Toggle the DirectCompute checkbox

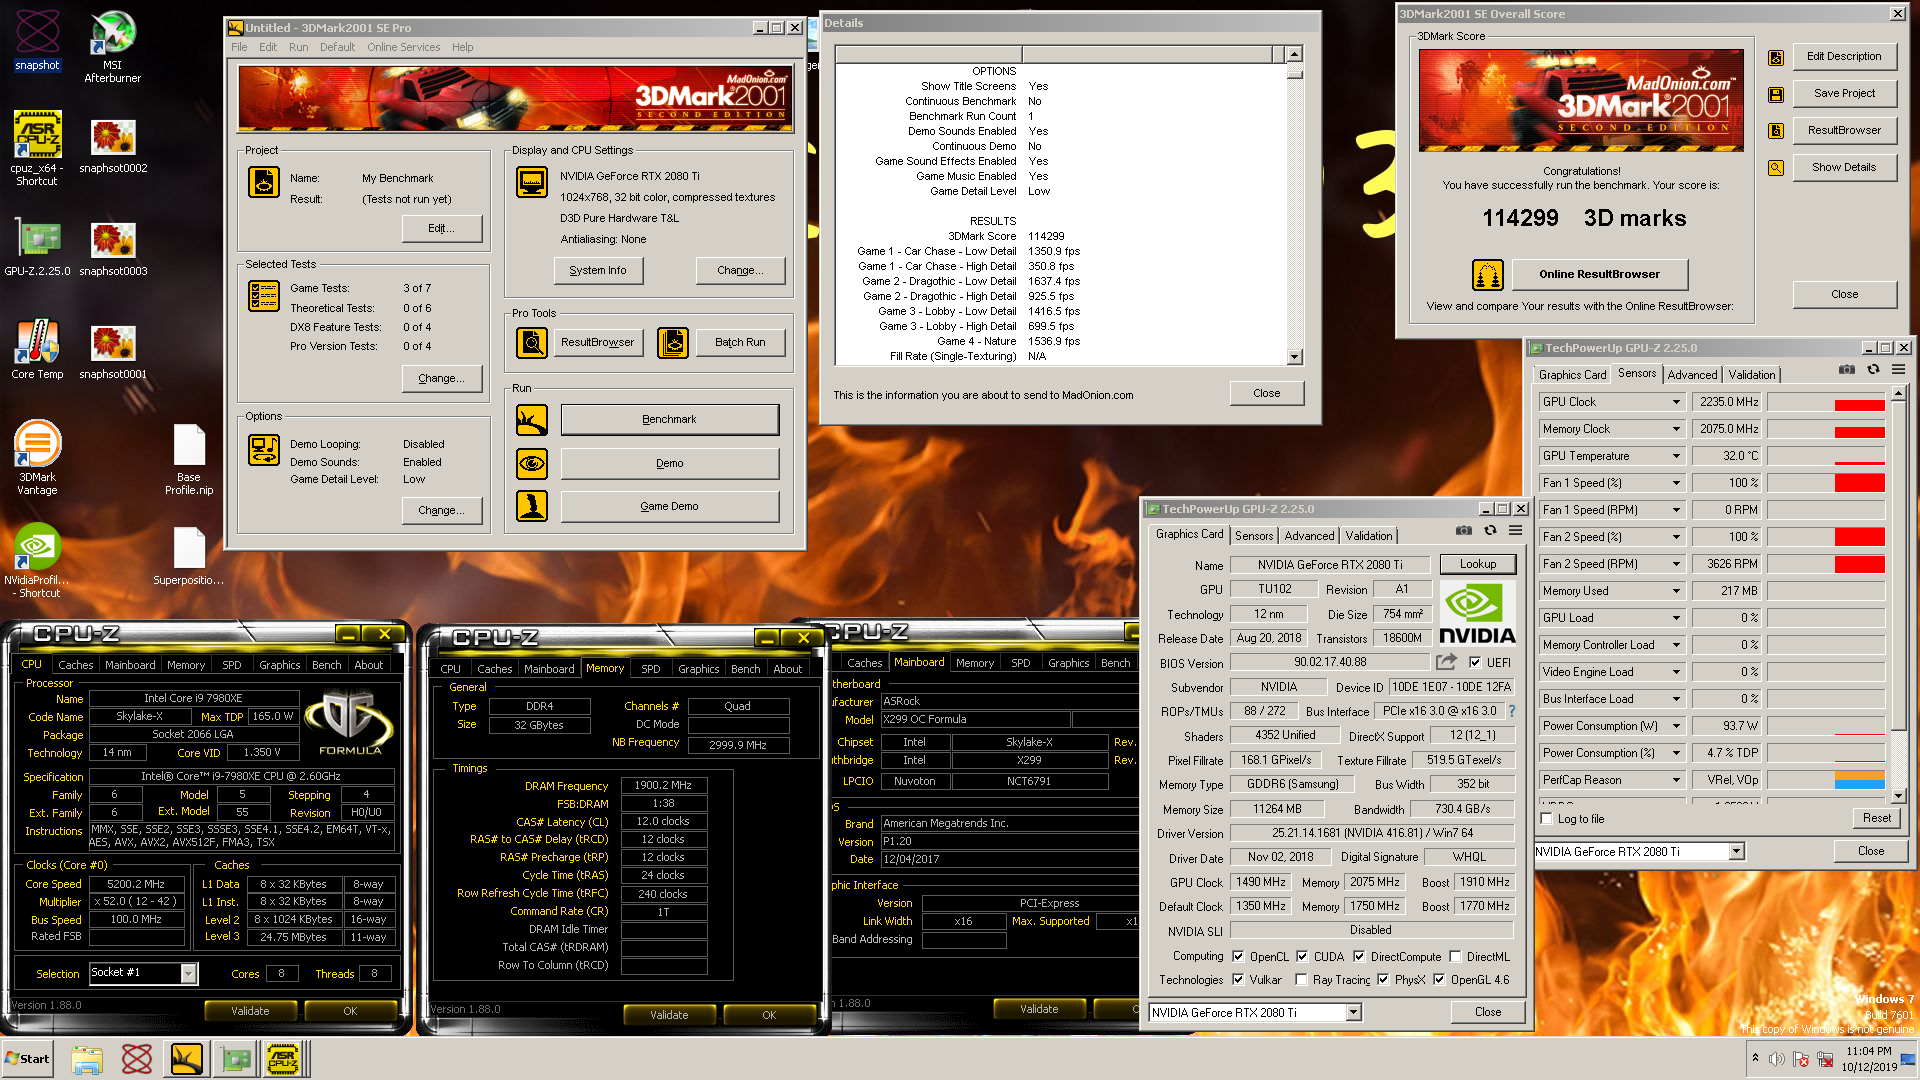(1359, 956)
